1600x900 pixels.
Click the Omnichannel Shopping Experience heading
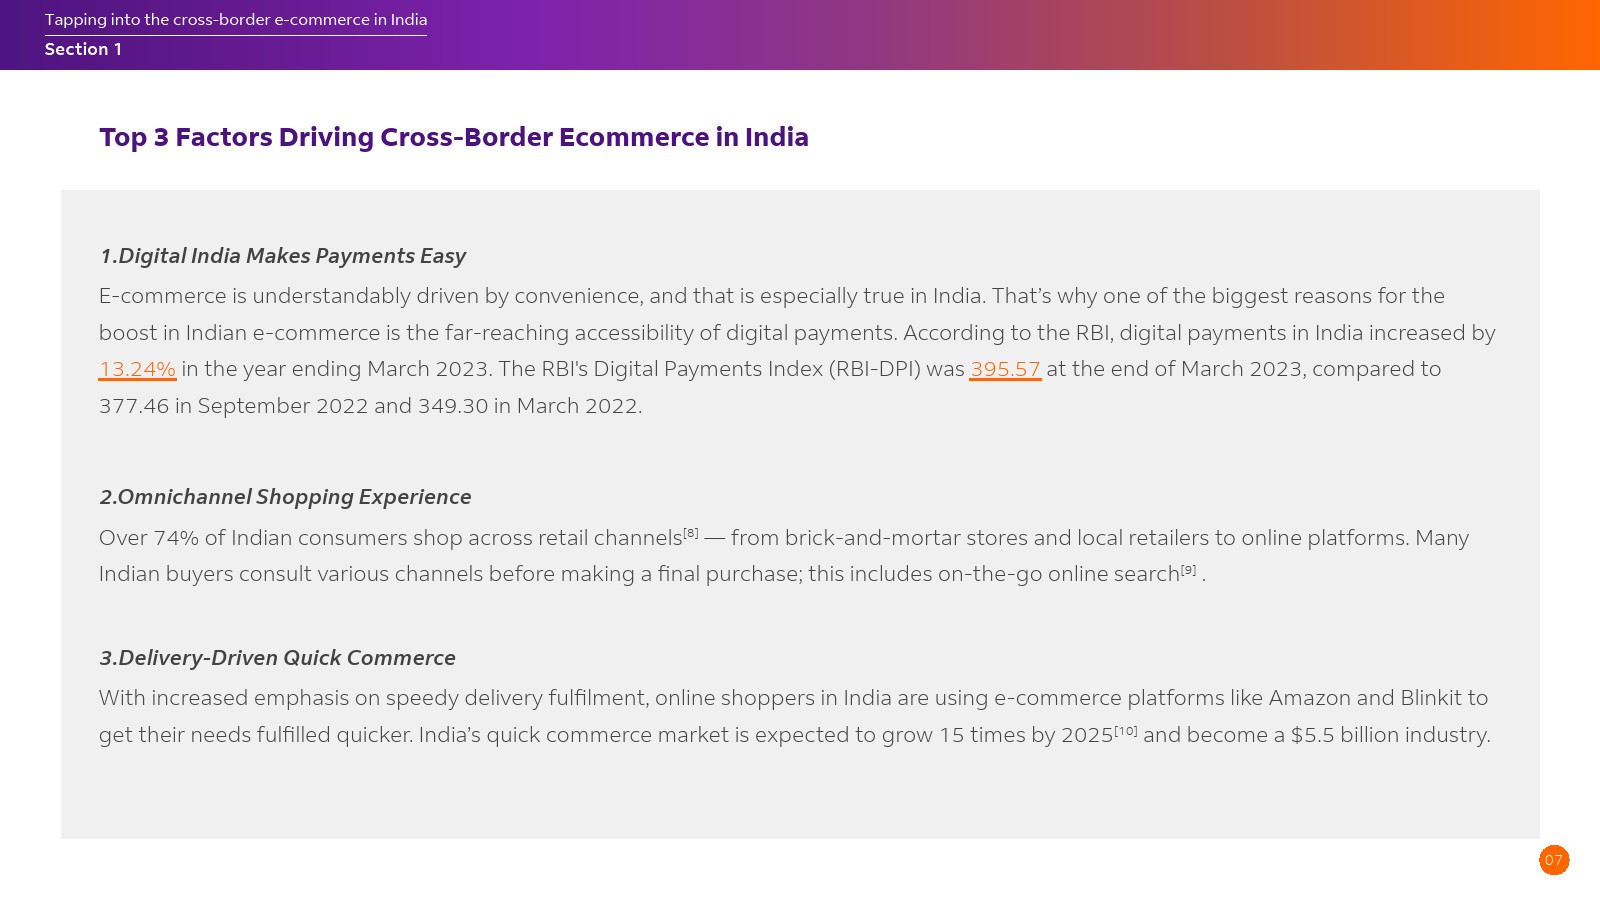click(x=285, y=497)
